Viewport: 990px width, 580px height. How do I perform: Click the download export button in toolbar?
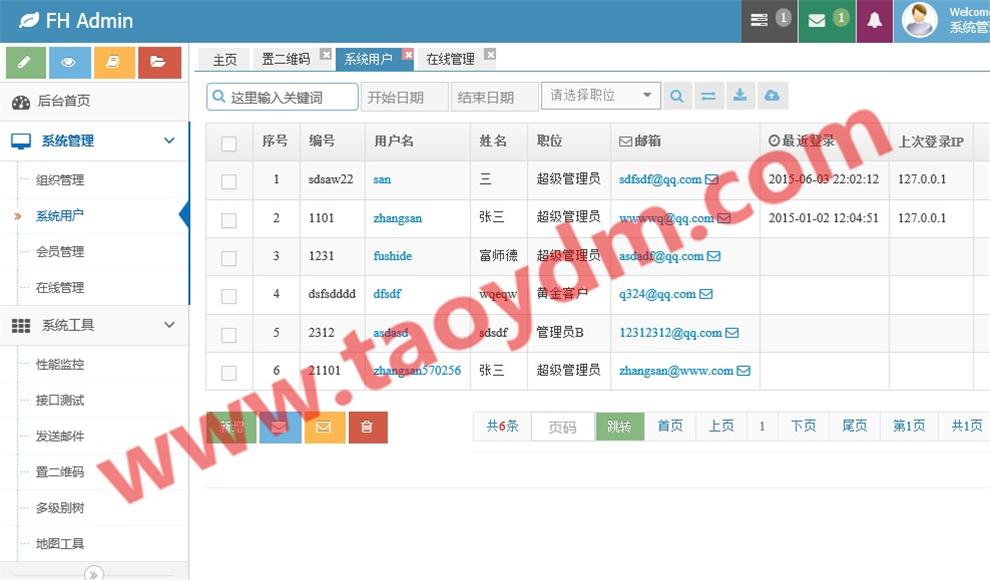tap(740, 96)
